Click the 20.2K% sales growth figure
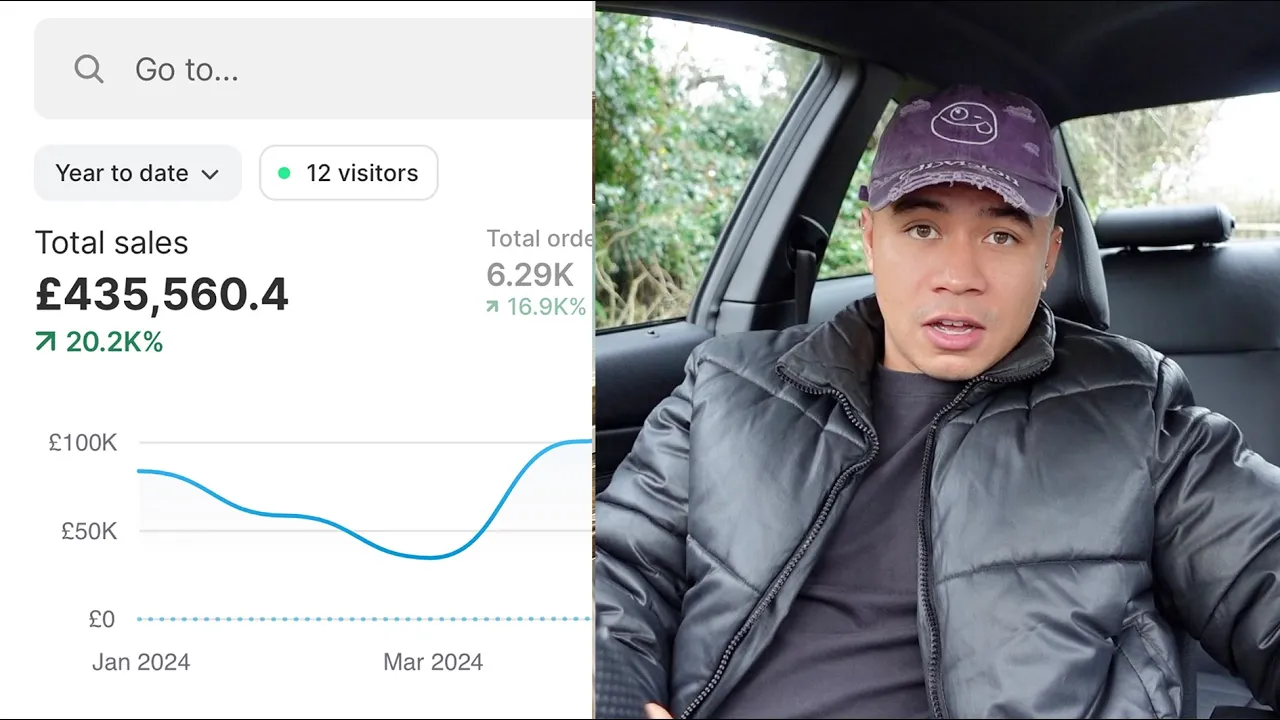The height and width of the screenshot is (720, 1280). pyautogui.click(x=114, y=343)
